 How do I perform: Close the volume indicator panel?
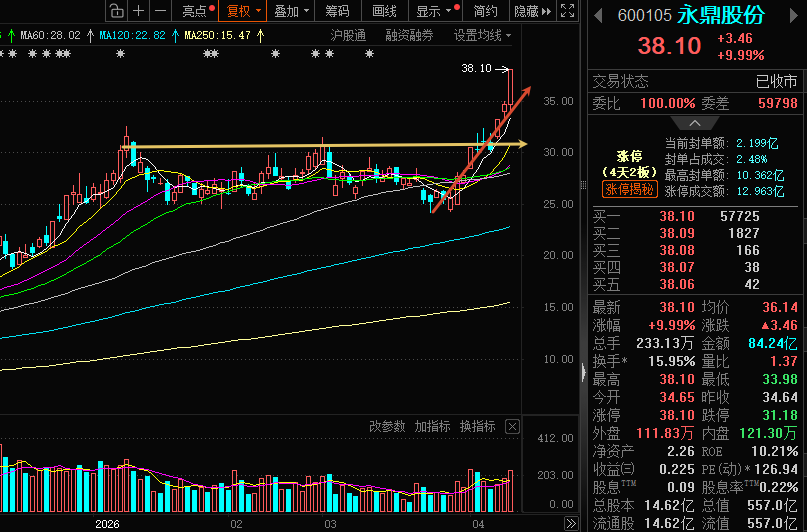[512, 427]
